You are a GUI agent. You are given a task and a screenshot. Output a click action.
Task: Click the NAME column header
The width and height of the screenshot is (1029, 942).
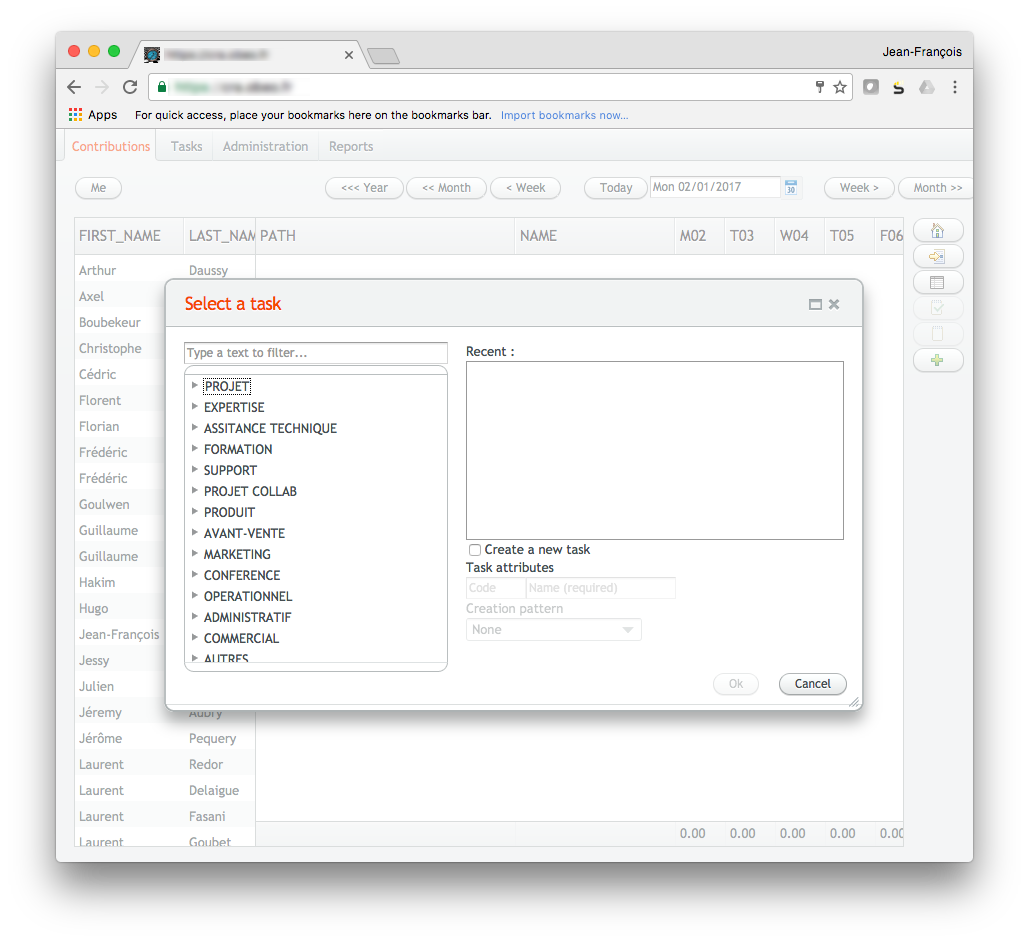click(595, 236)
